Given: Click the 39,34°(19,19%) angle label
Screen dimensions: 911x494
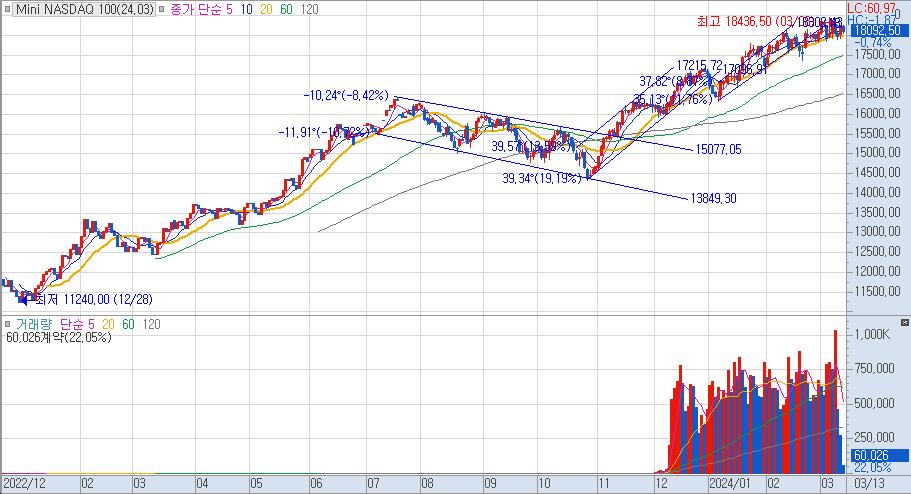Looking at the screenshot, I should coord(541,178).
